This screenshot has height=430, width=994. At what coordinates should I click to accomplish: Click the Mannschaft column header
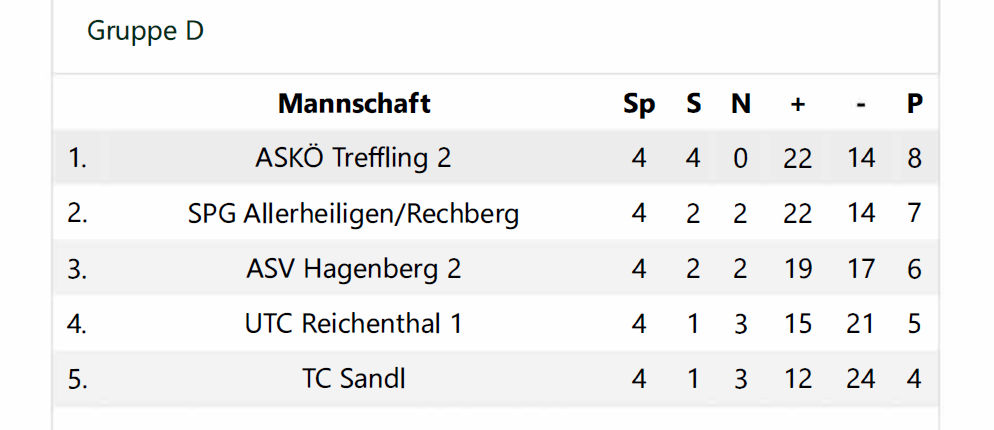(x=354, y=103)
